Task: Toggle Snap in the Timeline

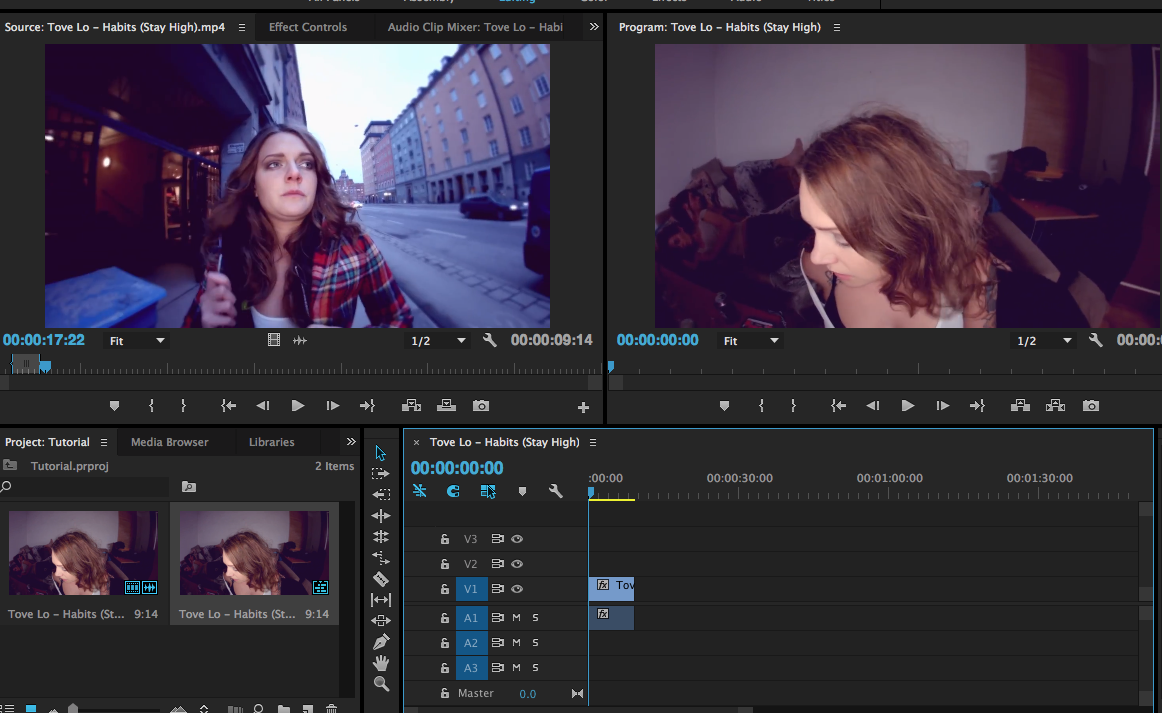Action: [453, 491]
